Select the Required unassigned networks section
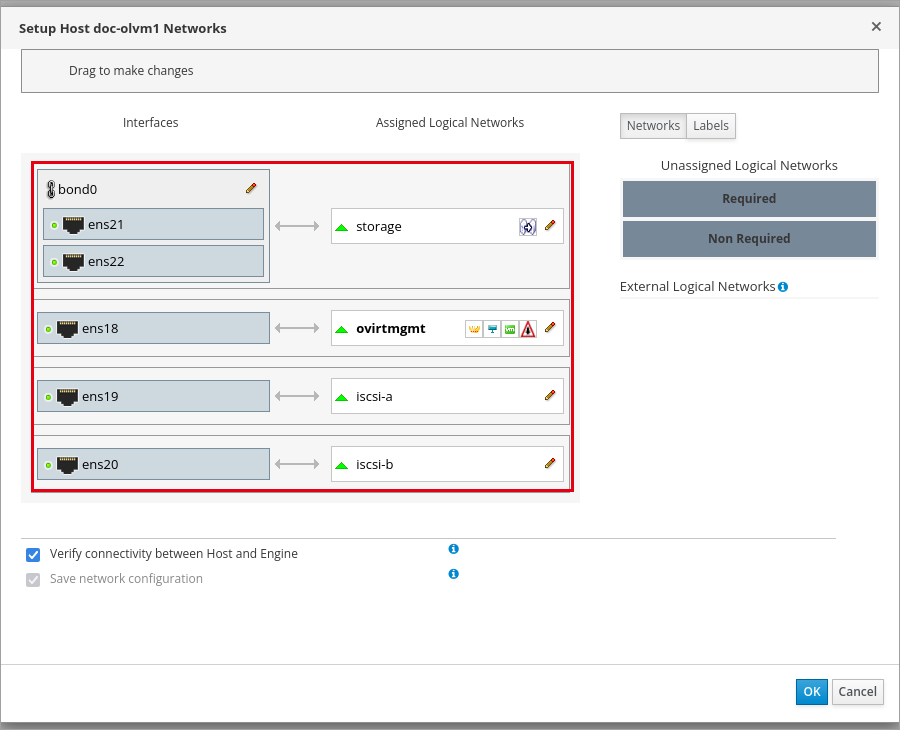 pyautogui.click(x=749, y=199)
